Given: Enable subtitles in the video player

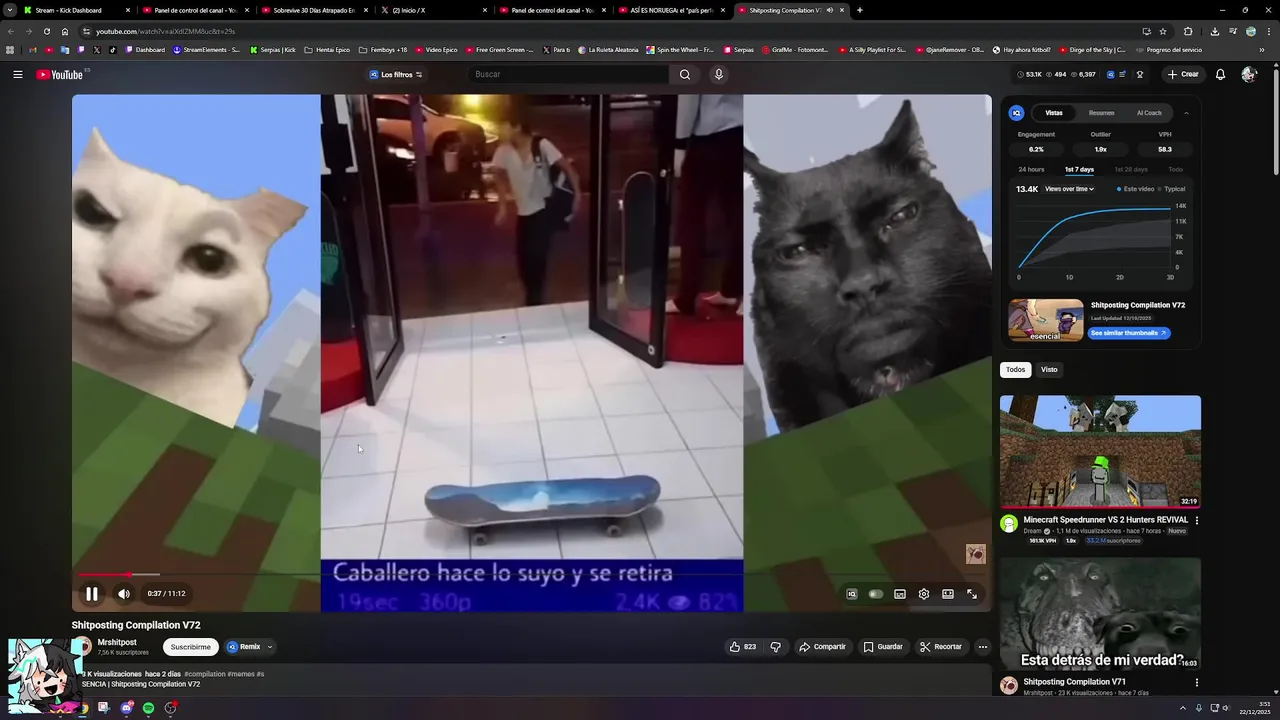Looking at the screenshot, I should 900,594.
